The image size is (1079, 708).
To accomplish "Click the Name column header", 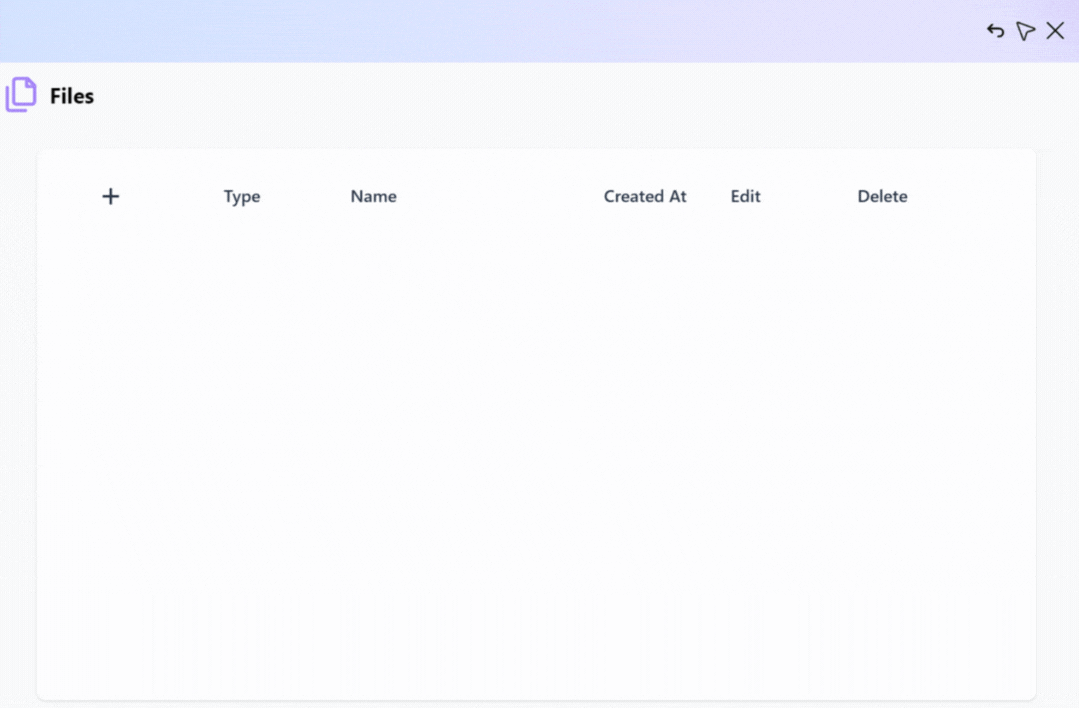I will [374, 196].
